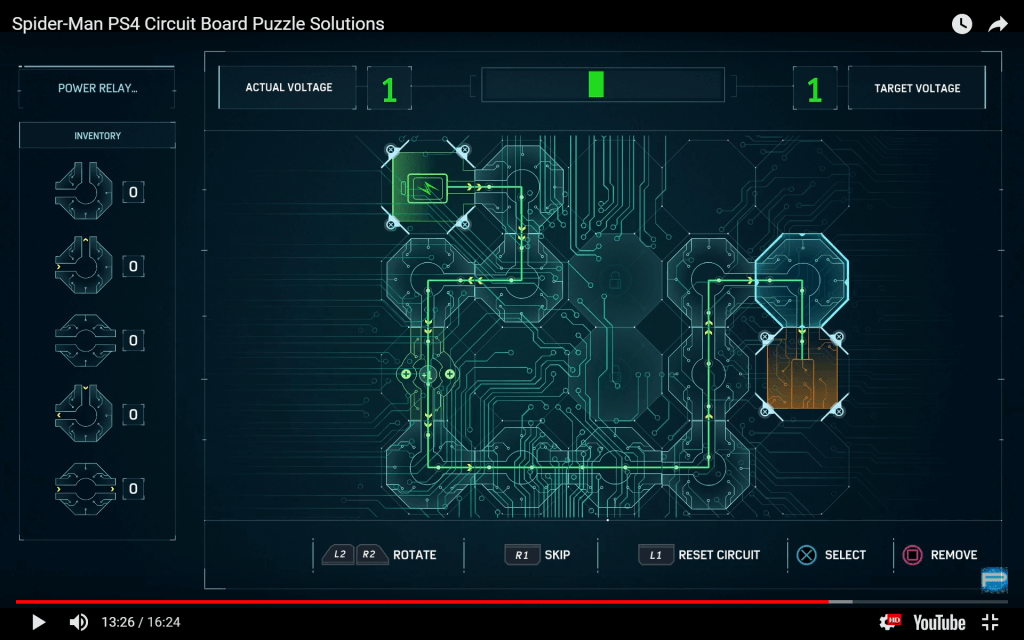This screenshot has width=1024, height=640.
Task: Click the Target Voltage label
Action: click(x=917, y=88)
